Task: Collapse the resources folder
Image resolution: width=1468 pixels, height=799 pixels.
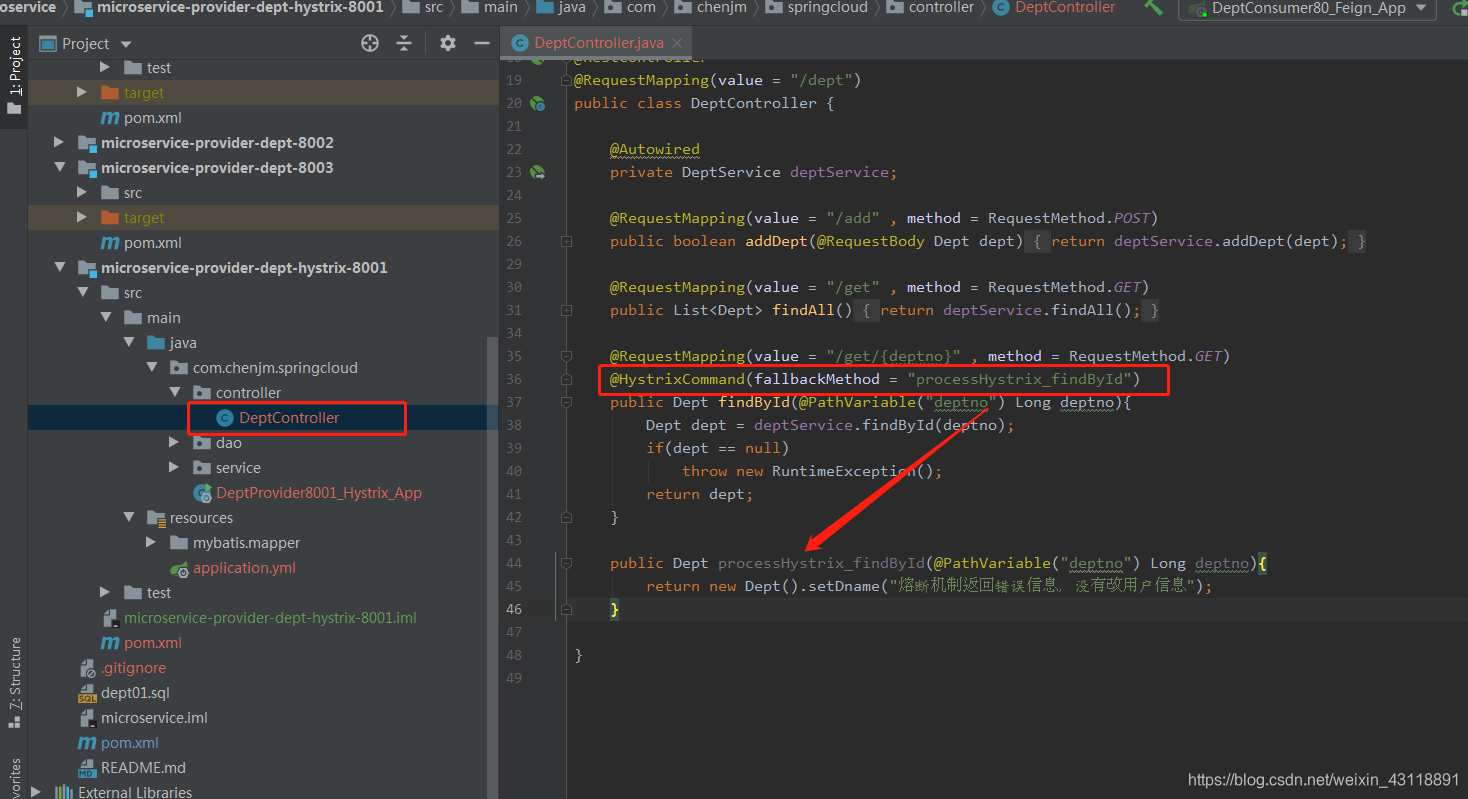Action: coord(129,518)
